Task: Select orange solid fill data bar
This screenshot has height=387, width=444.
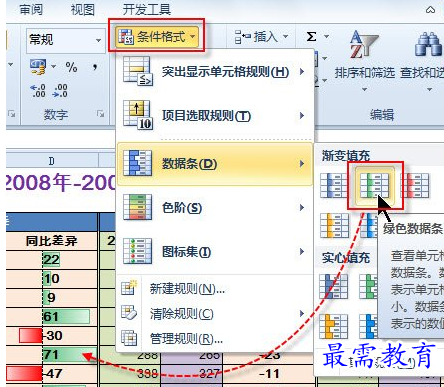Action: pos(334,326)
